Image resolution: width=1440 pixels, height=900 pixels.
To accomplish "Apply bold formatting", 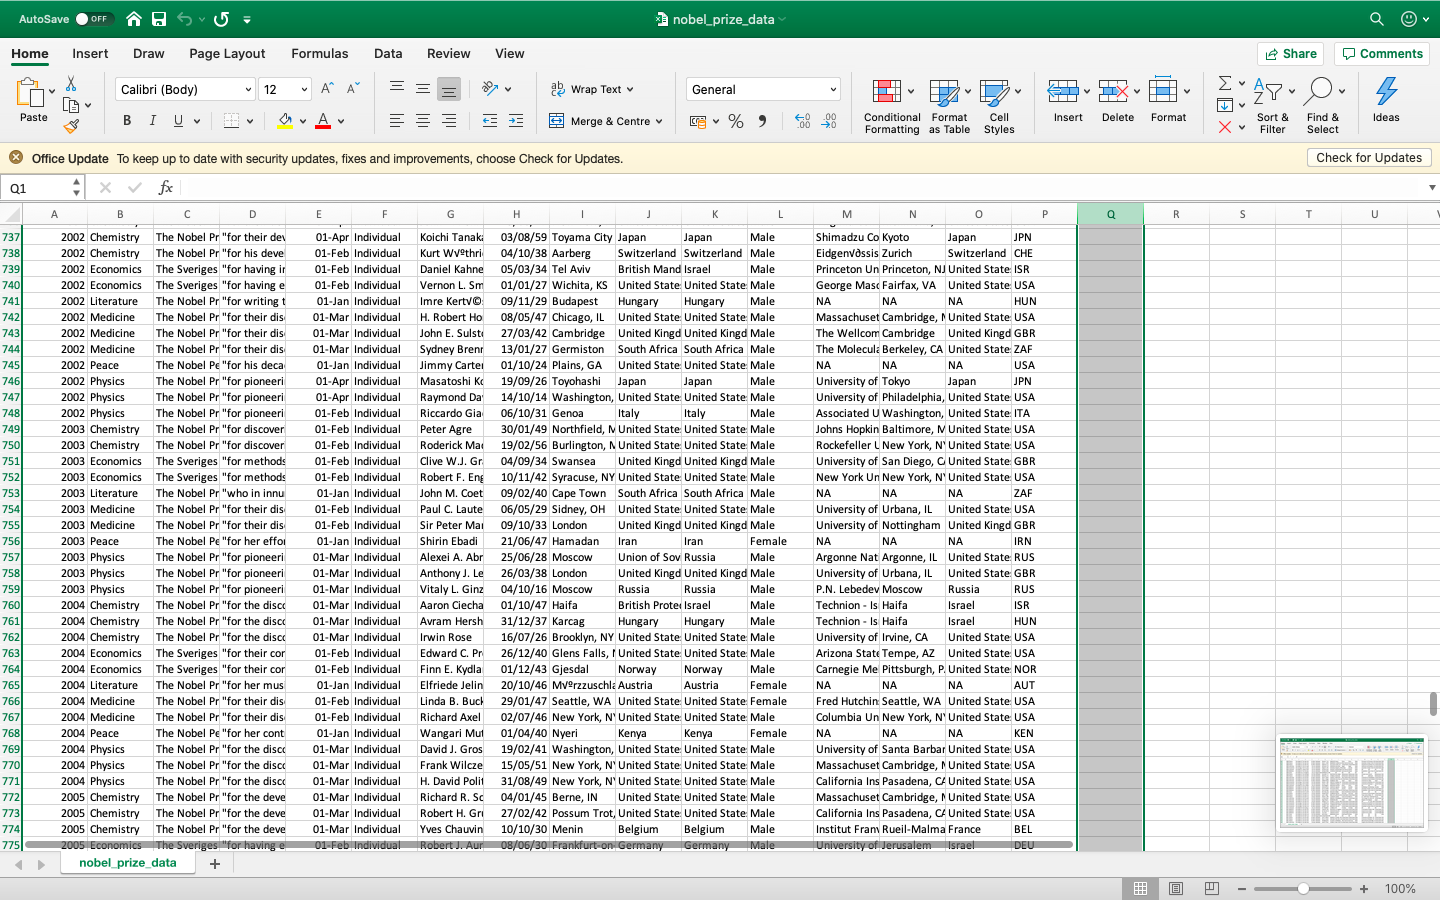I will pyautogui.click(x=126, y=120).
